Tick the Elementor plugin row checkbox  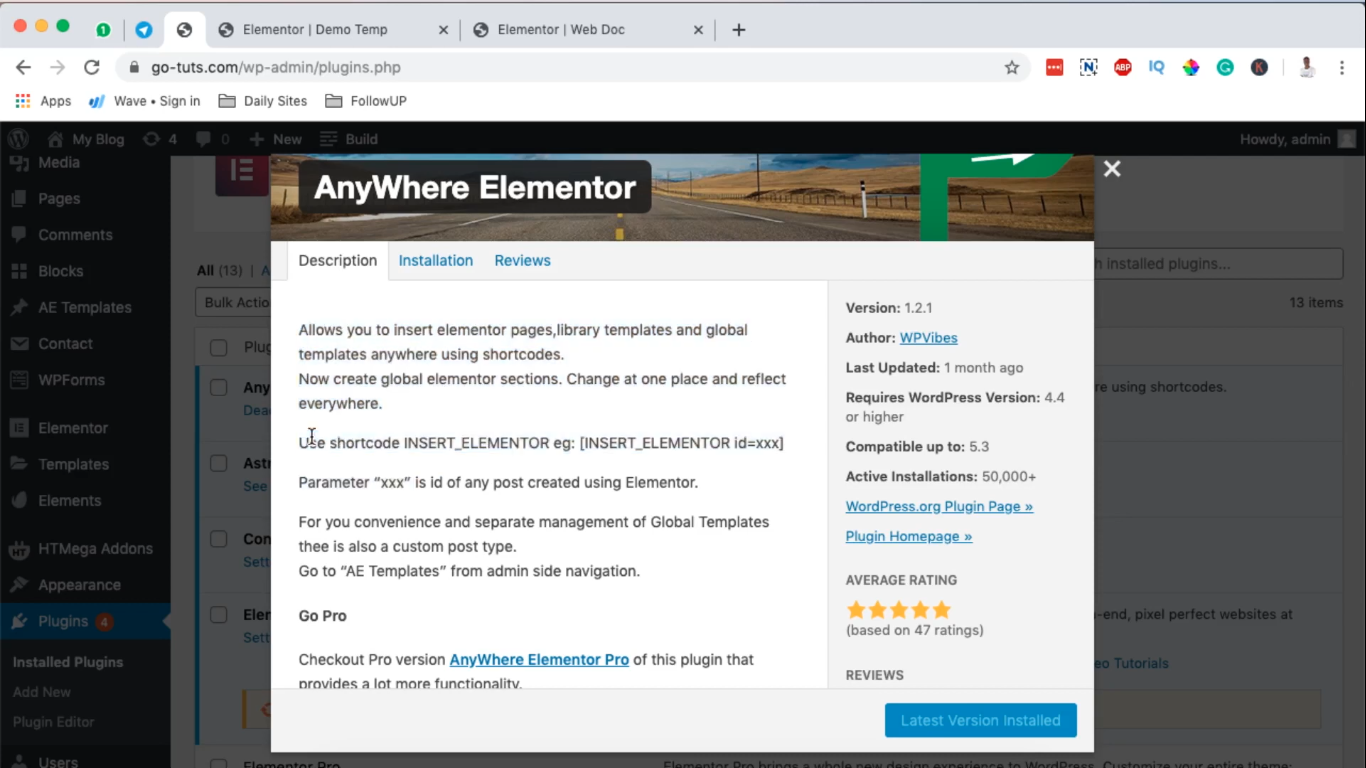click(218, 615)
